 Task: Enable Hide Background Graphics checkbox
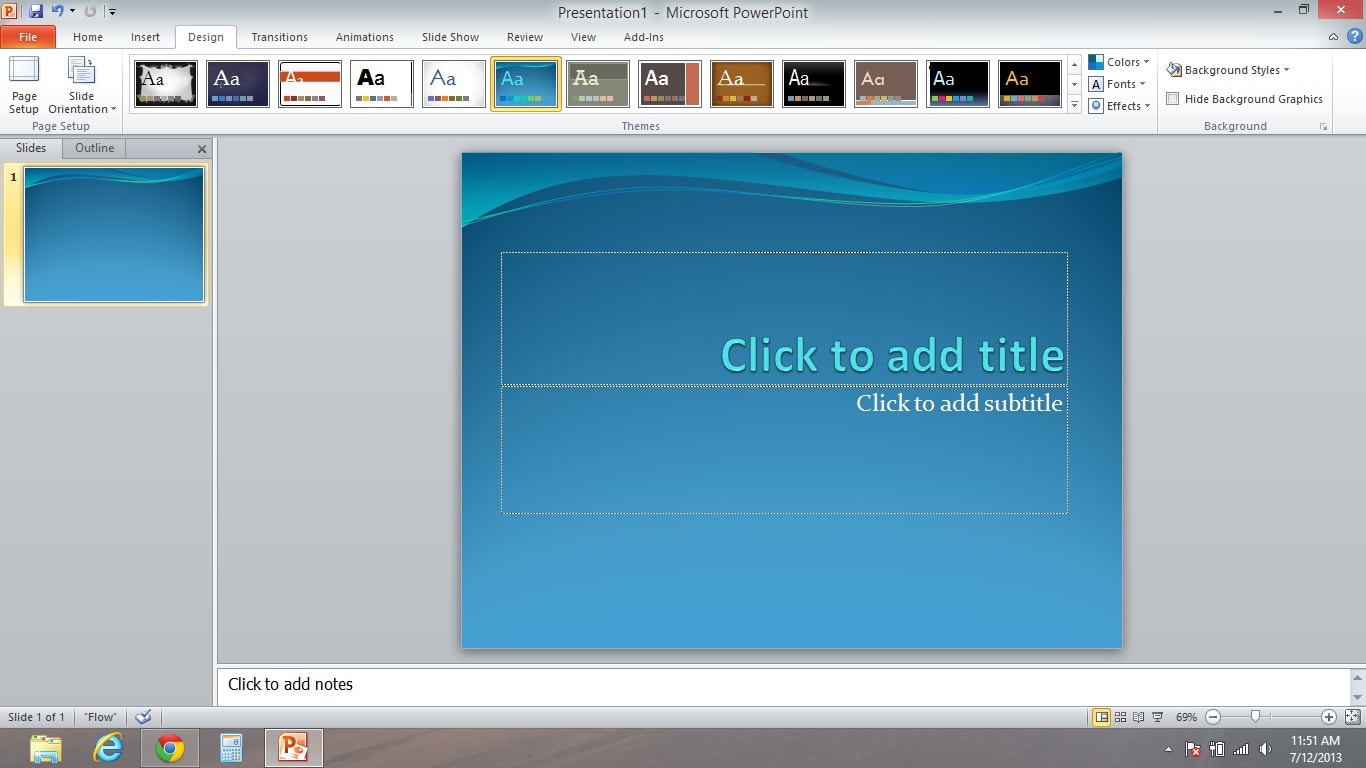coord(1173,99)
